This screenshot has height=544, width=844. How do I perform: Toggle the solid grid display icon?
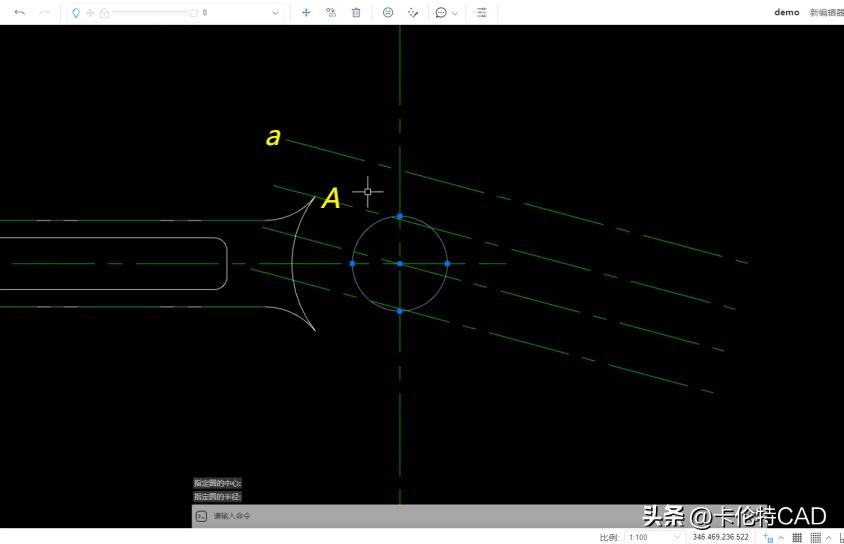tap(797, 537)
